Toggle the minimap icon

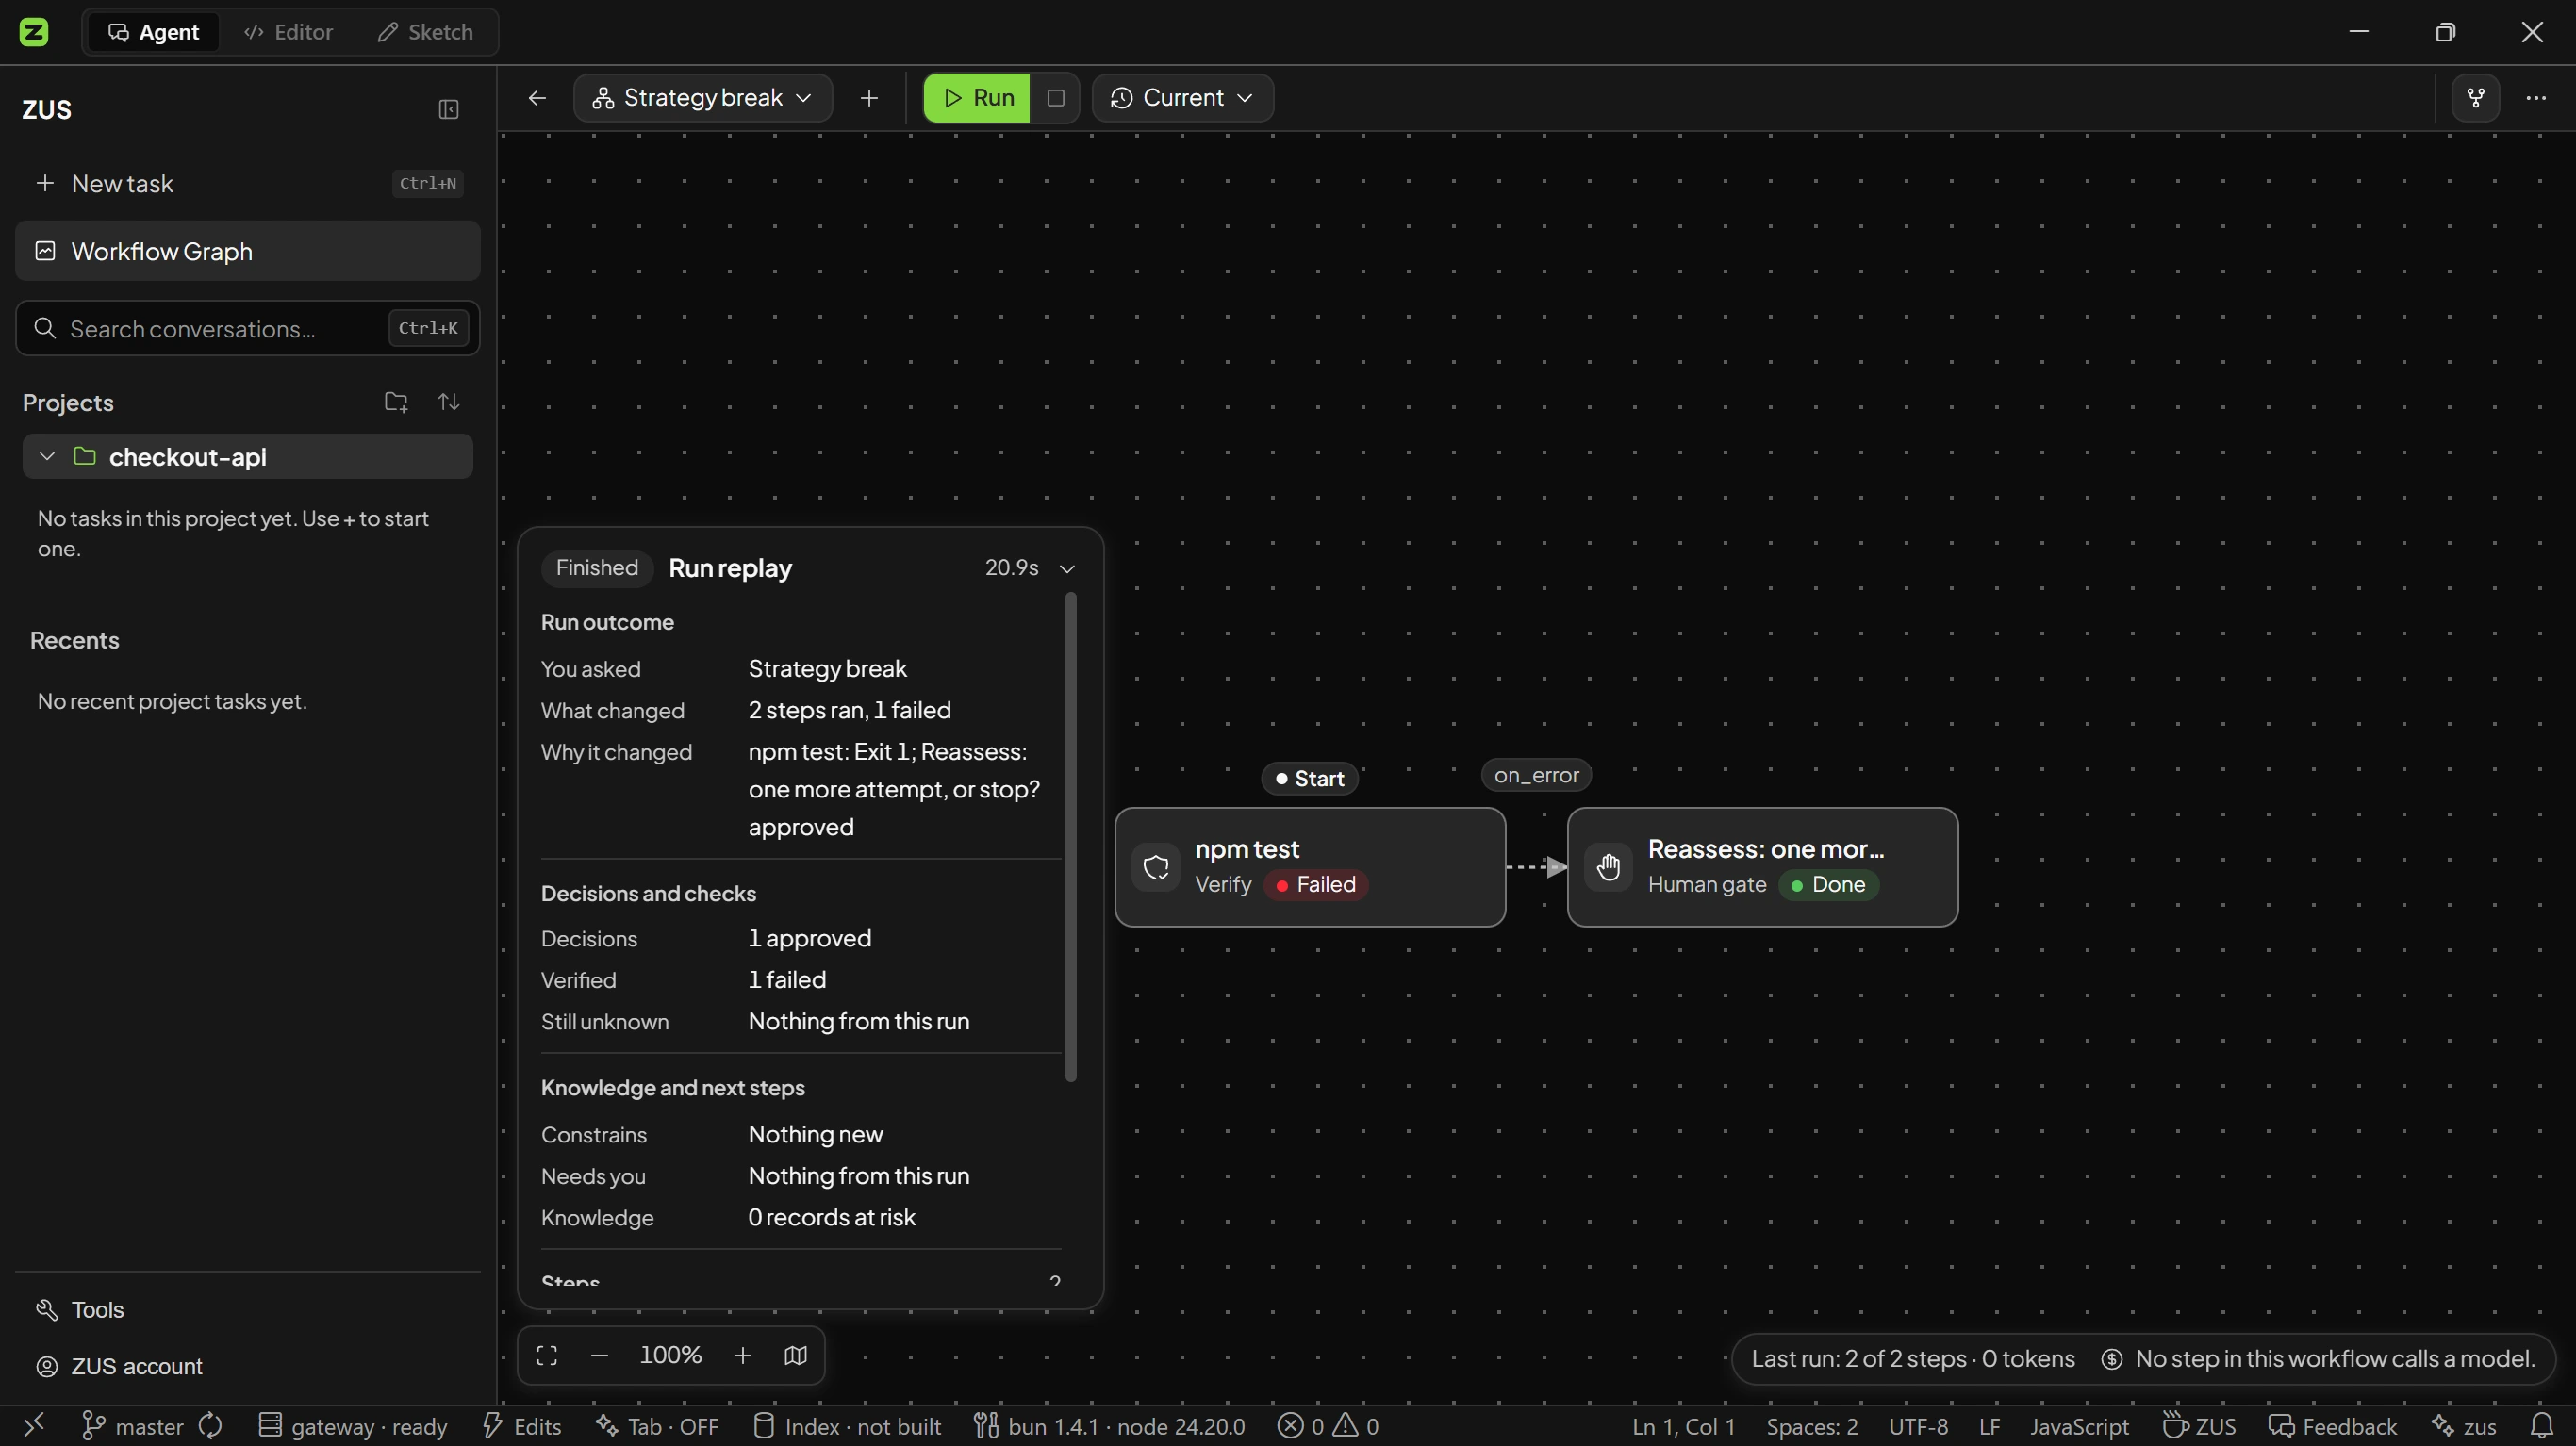coord(796,1356)
